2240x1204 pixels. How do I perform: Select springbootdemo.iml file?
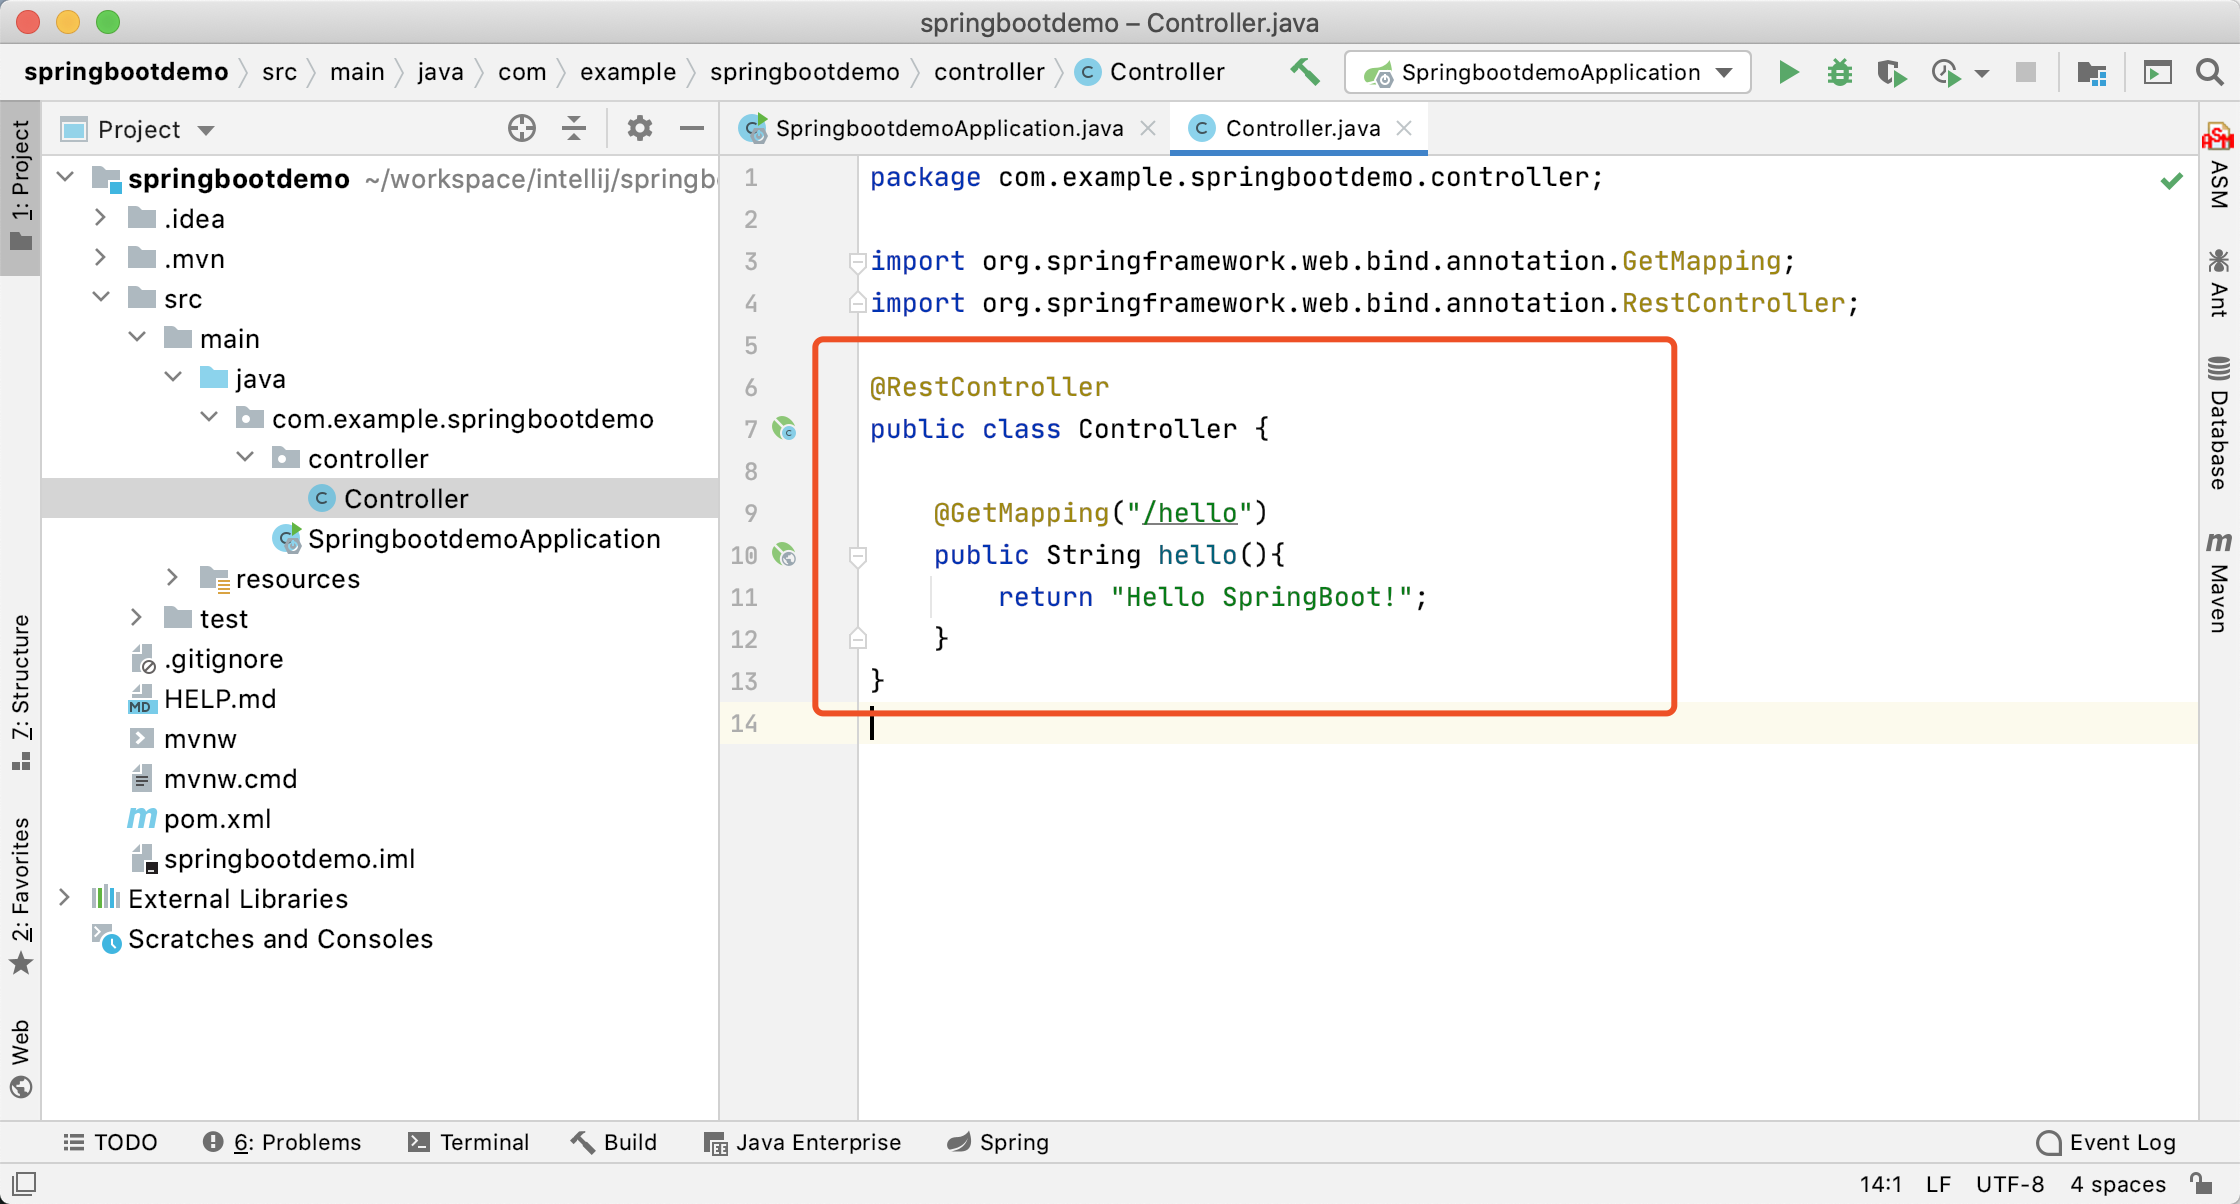tap(289, 858)
